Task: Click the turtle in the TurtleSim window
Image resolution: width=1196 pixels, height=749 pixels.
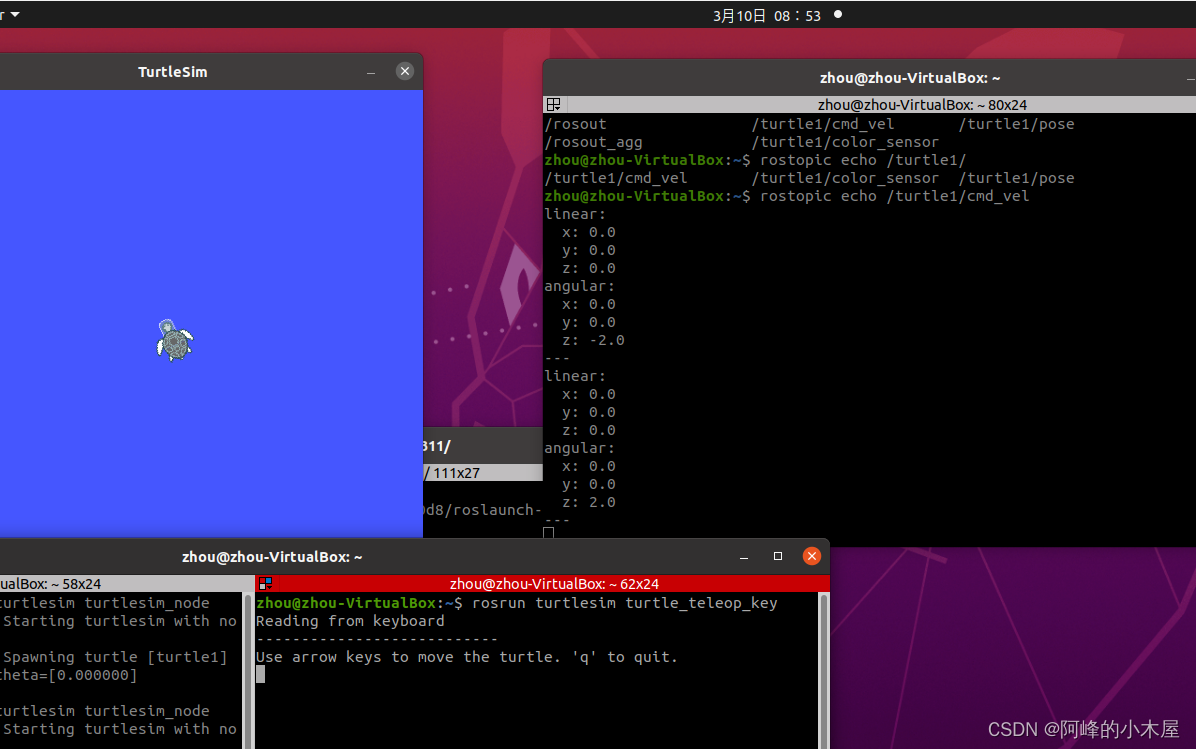Action: [175, 340]
